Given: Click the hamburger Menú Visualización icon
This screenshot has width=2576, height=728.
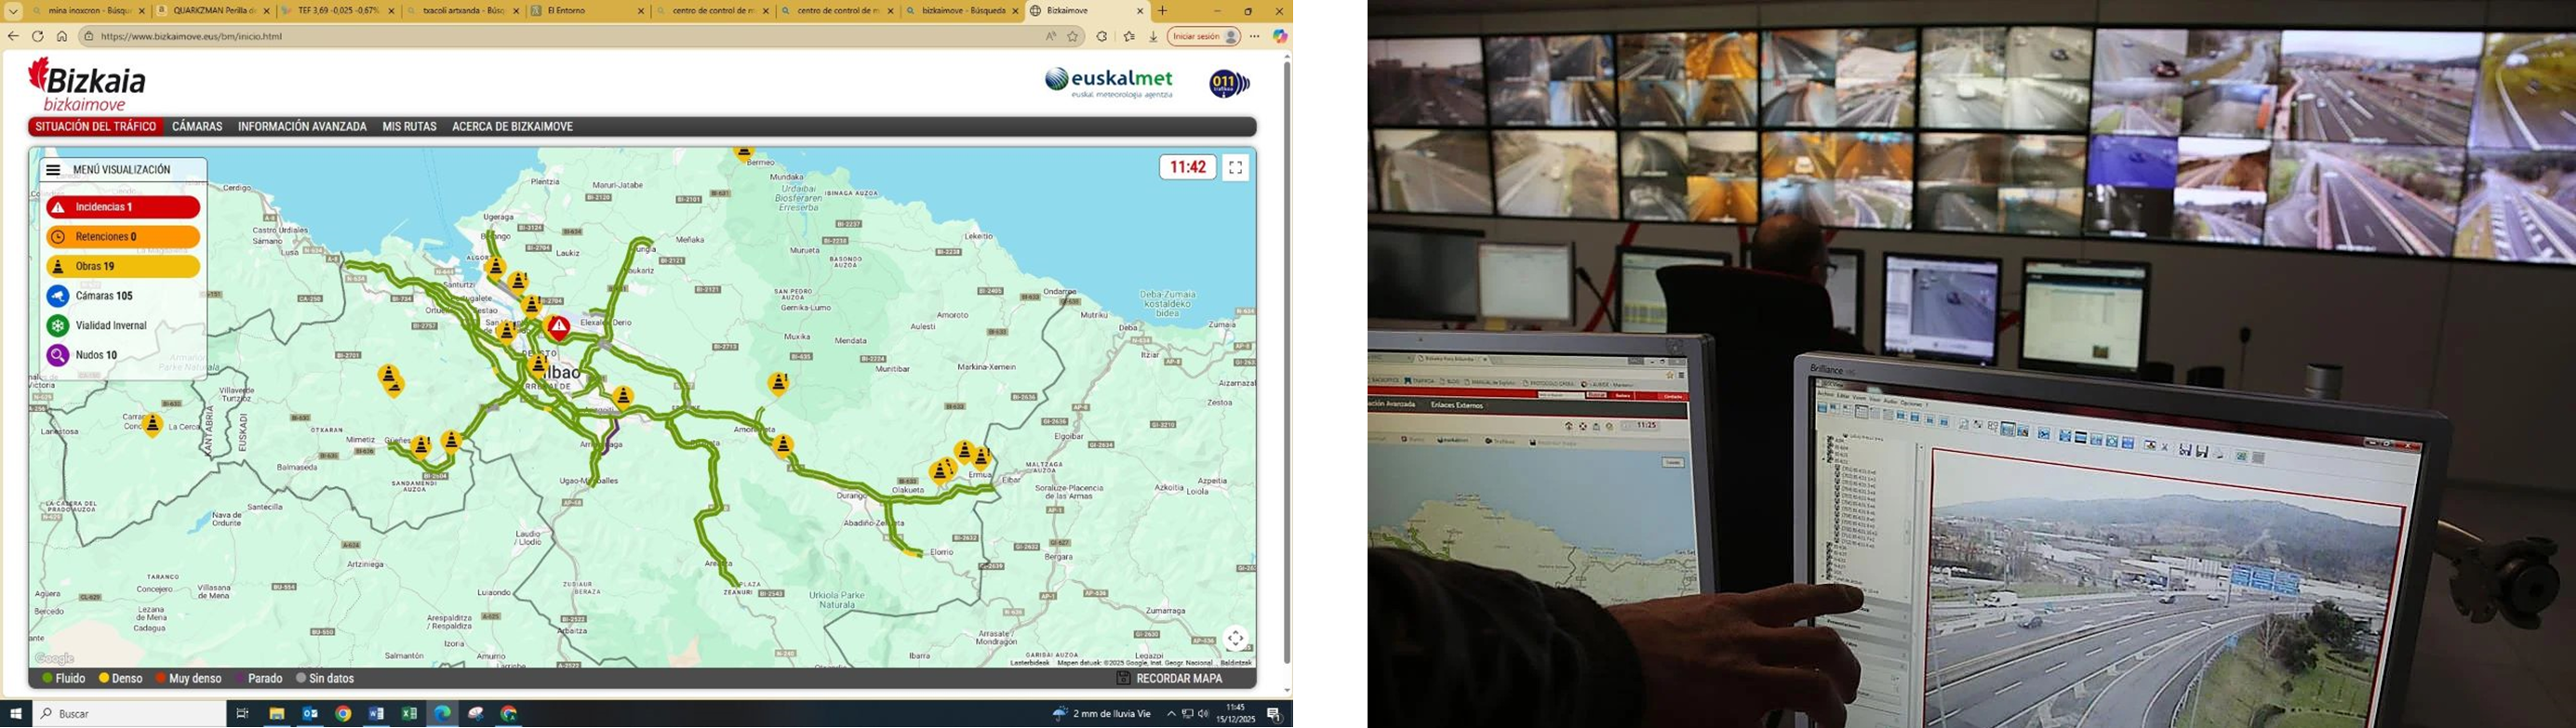Looking at the screenshot, I should 54,170.
